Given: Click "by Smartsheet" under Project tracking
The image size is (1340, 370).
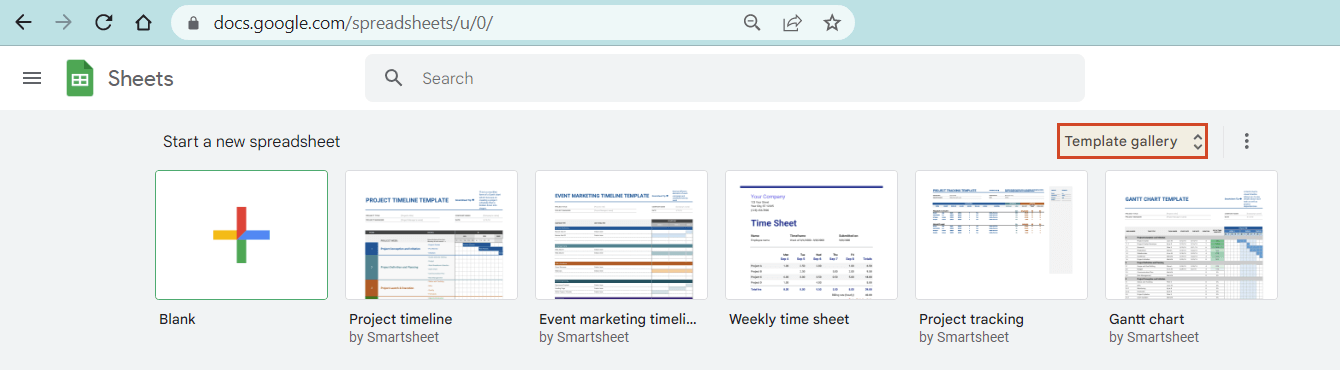Looking at the screenshot, I should [964, 337].
